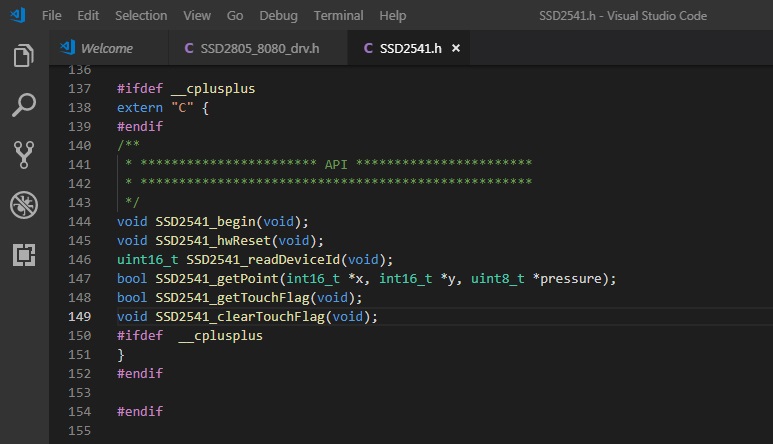Open the File menu
Viewport: 773px width, 444px height.
pos(52,16)
